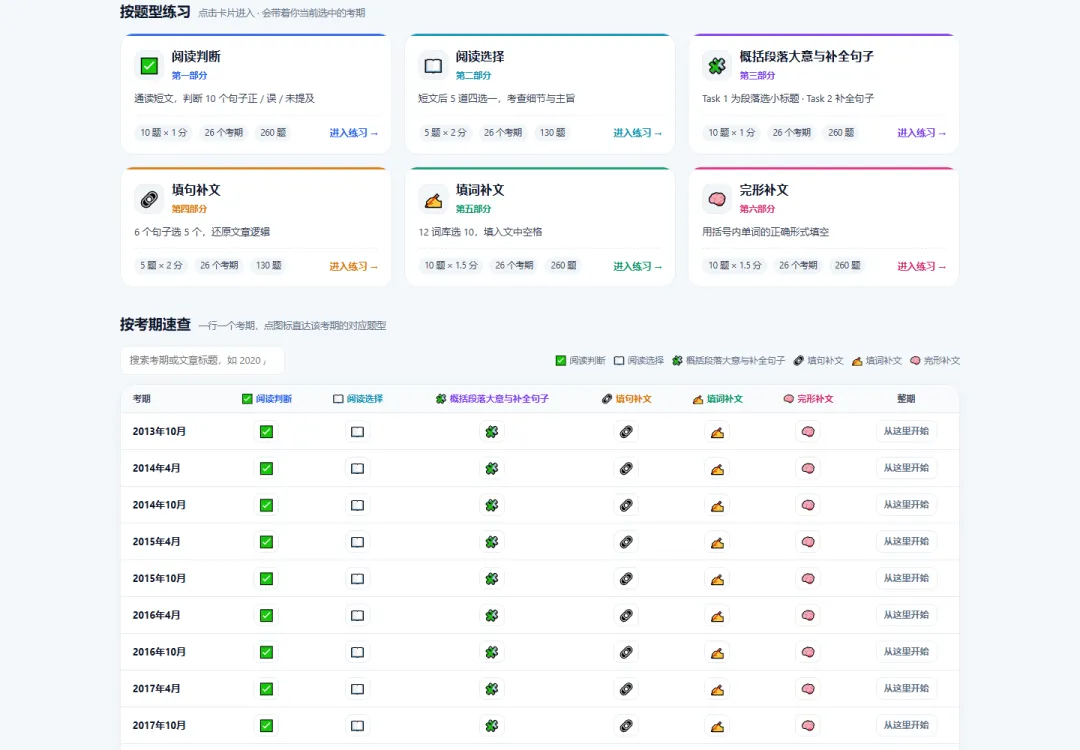Click 进入练习 on the 填句补文 card
Screen dimensions: 1080x750
pyautogui.click(x=353, y=267)
